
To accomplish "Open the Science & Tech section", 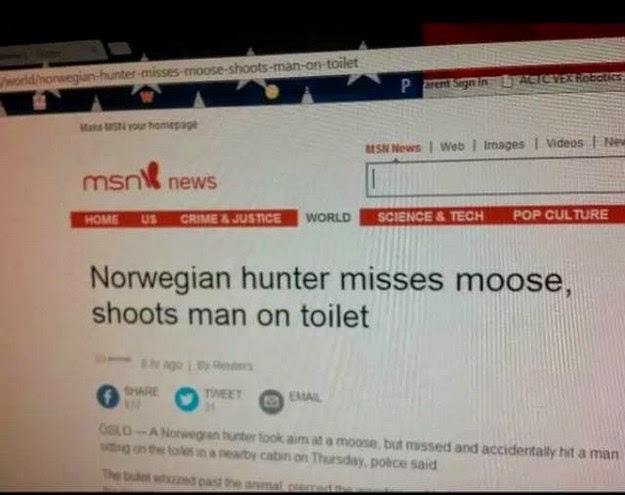I will (430, 216).
